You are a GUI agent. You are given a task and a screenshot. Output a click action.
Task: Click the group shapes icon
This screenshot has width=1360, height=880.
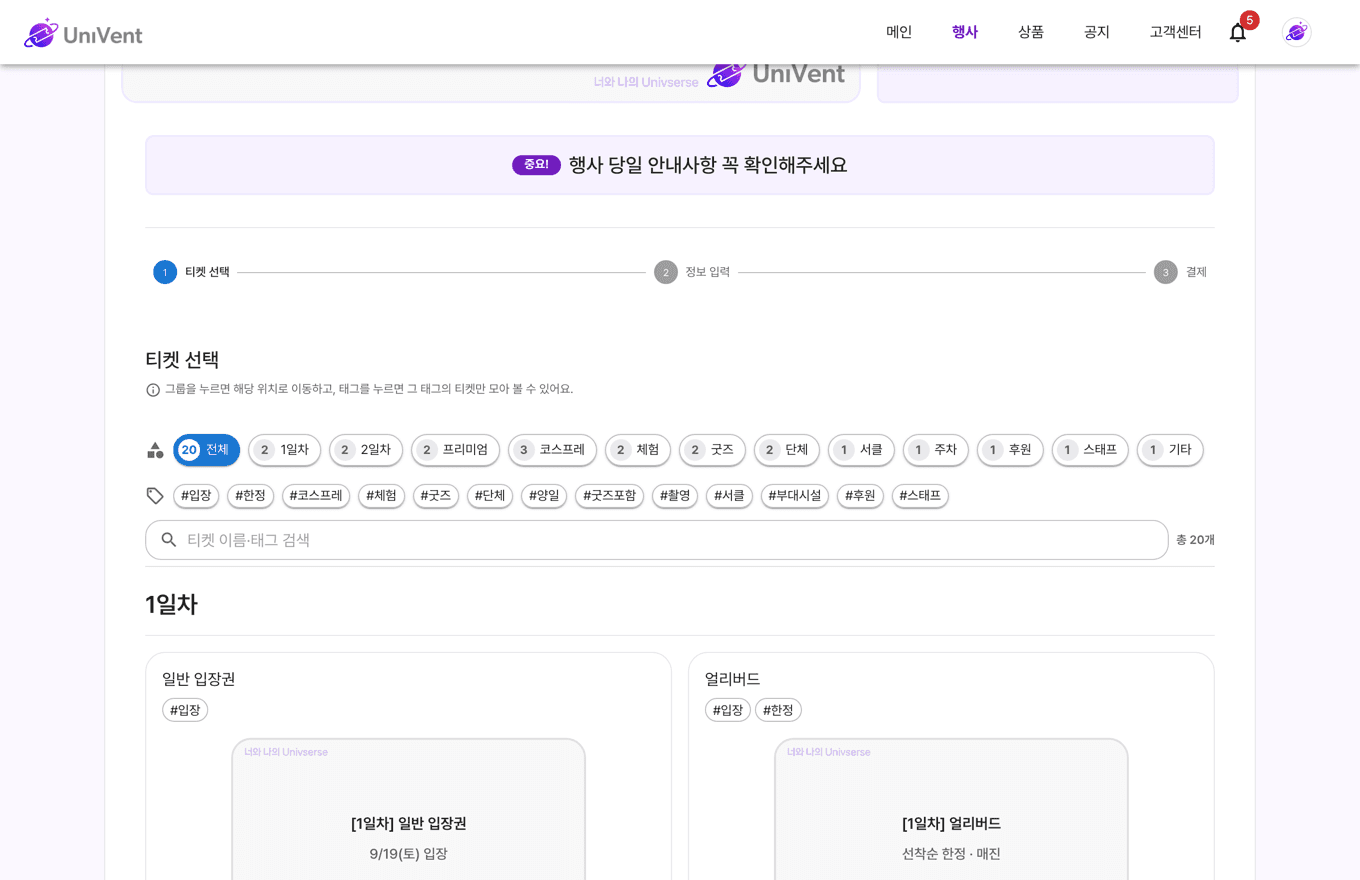tap(155, 450)
